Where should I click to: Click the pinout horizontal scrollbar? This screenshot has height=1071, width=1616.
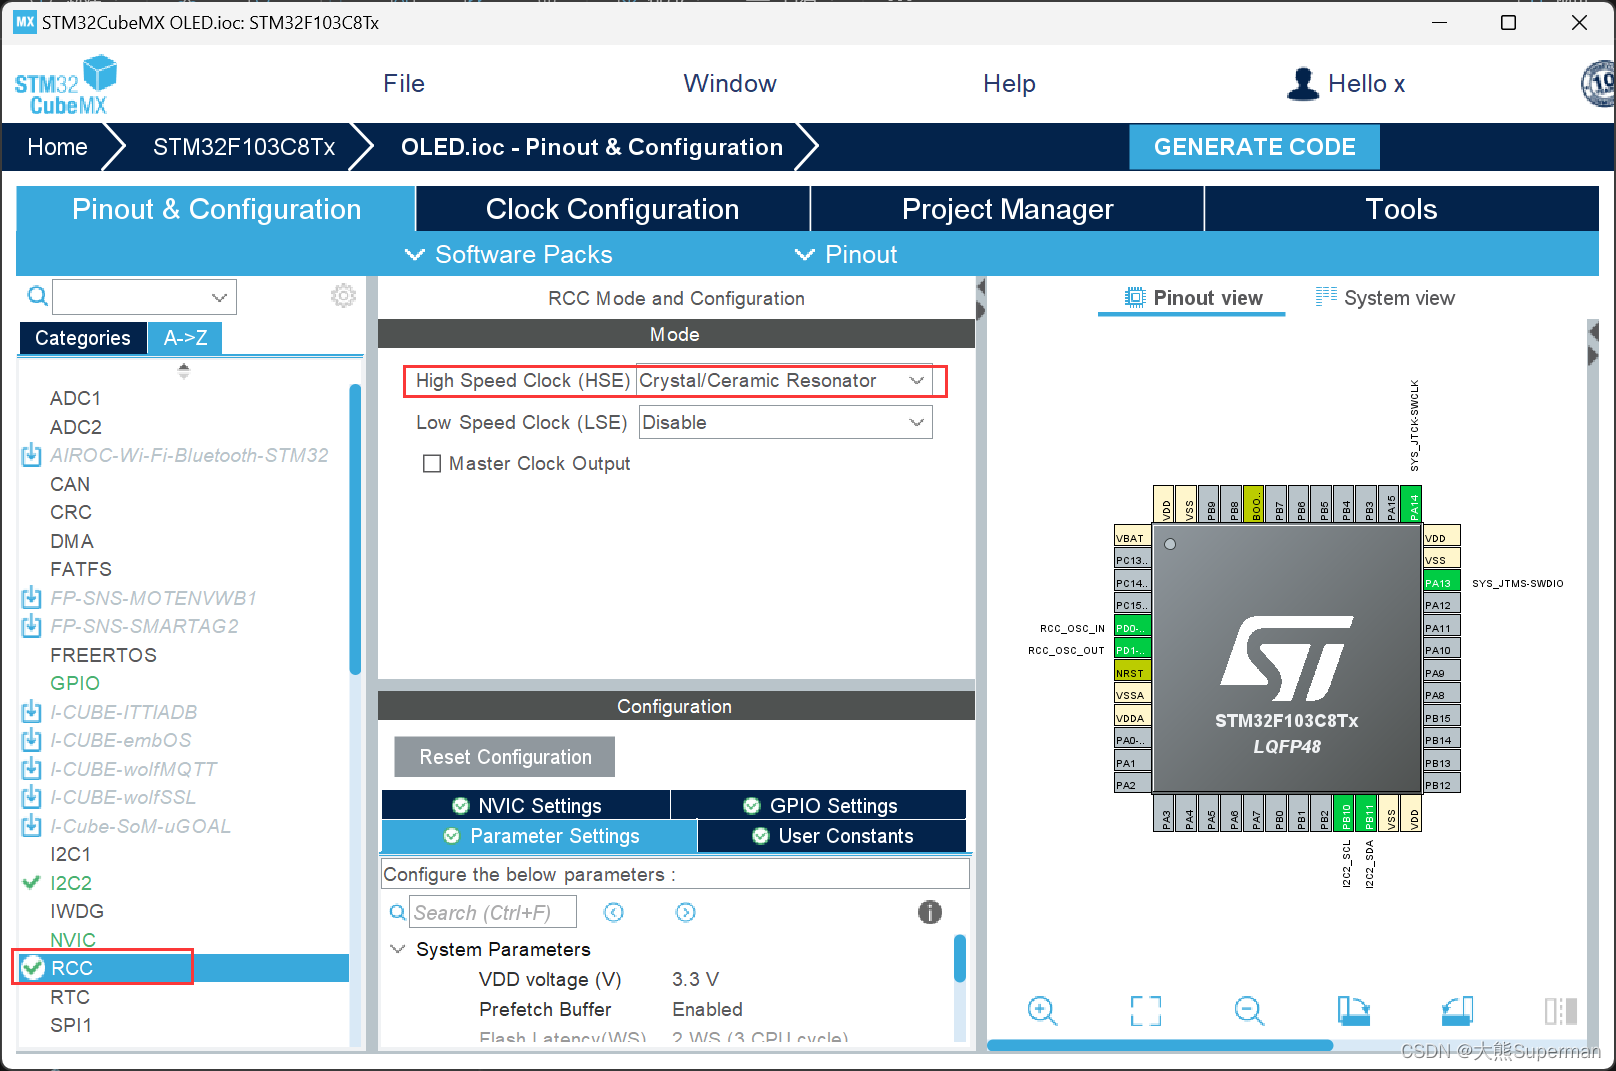[x=1160, y=1045]
